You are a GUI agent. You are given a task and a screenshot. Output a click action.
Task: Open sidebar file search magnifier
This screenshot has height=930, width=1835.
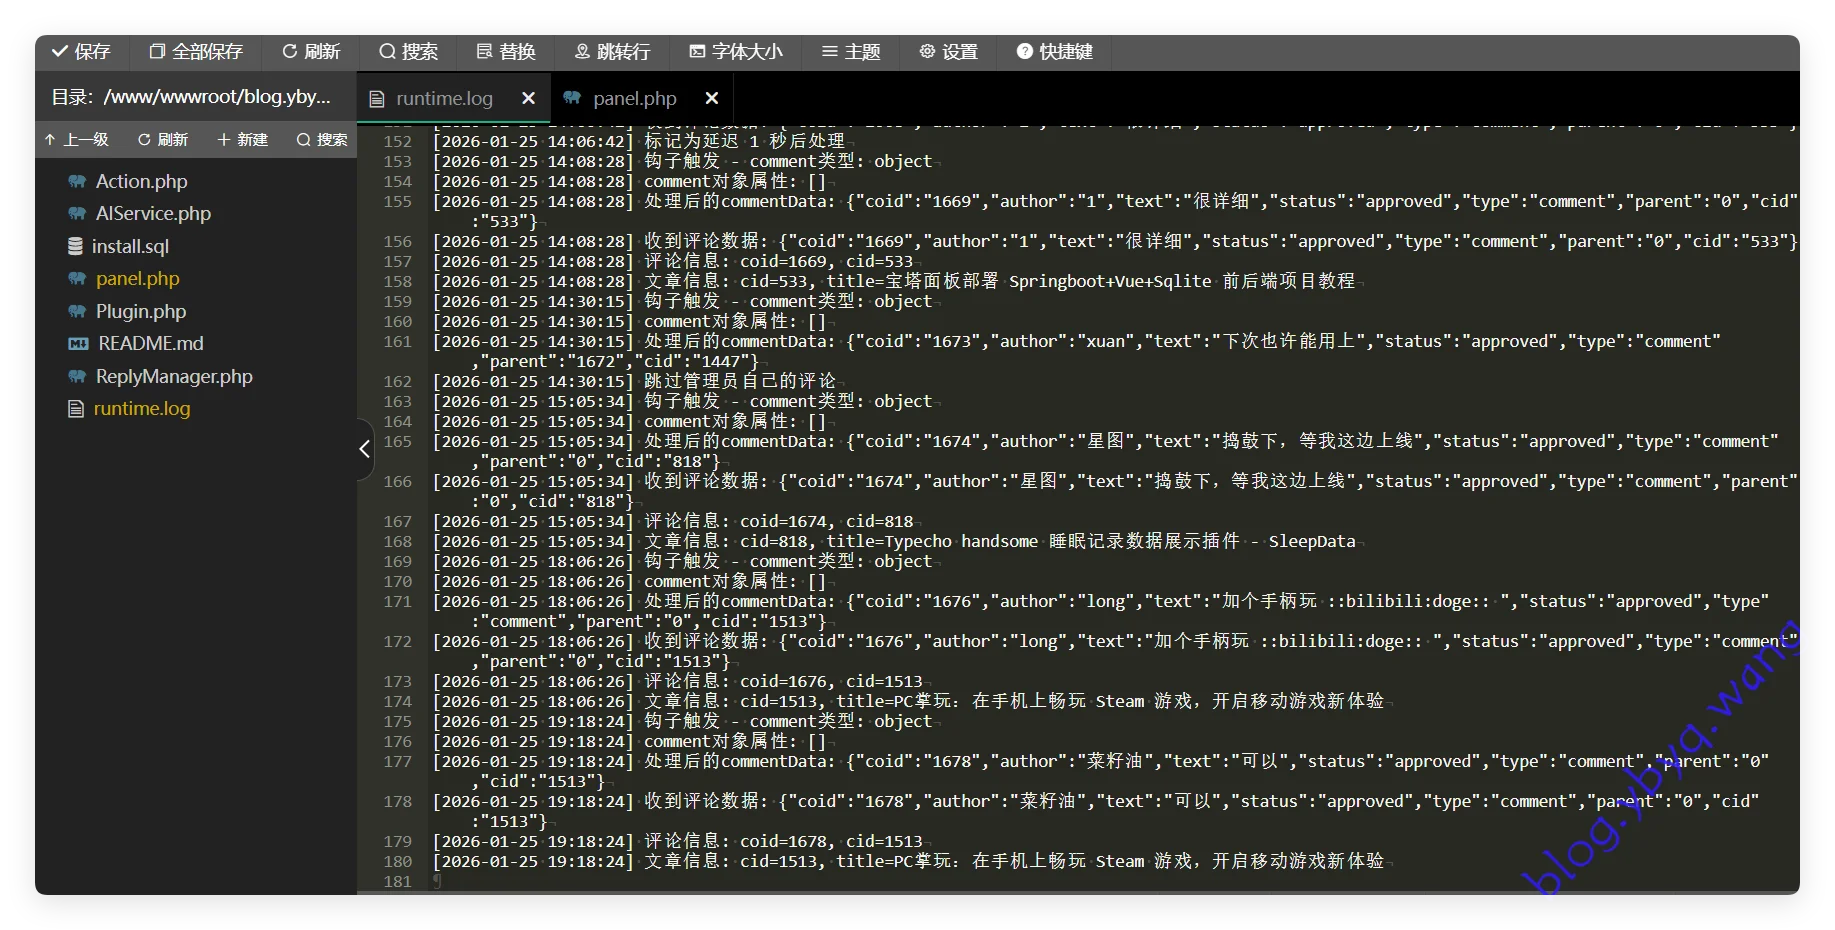[321, 139]
